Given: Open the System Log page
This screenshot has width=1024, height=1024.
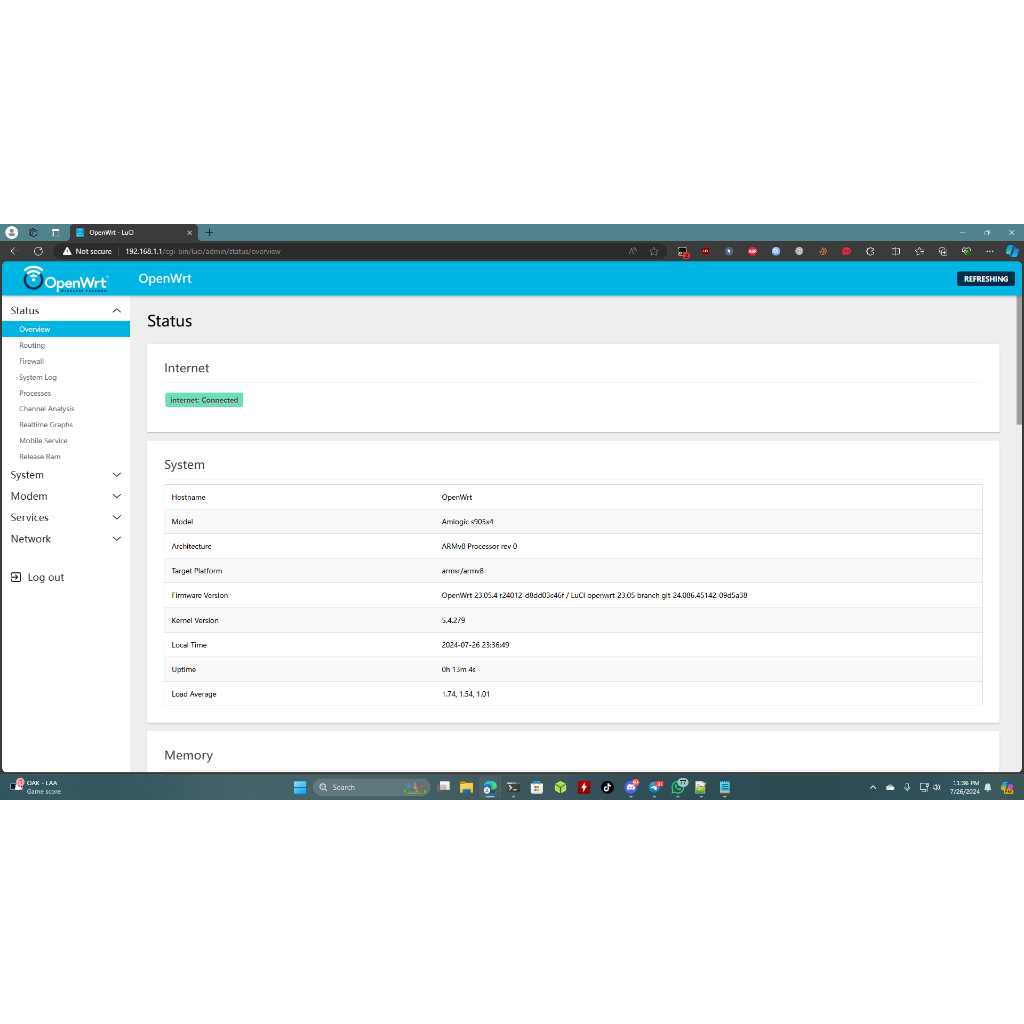Looking at the screenshot, I should pos(38,377).
